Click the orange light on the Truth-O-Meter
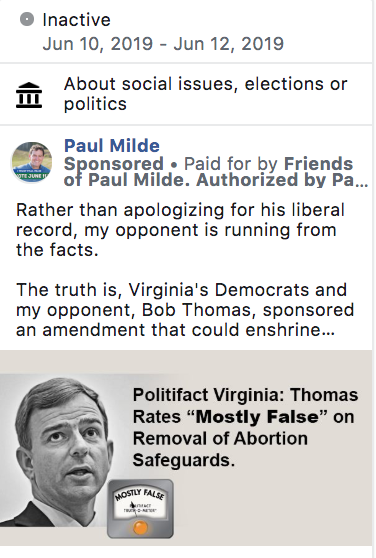 pos(140,527)
